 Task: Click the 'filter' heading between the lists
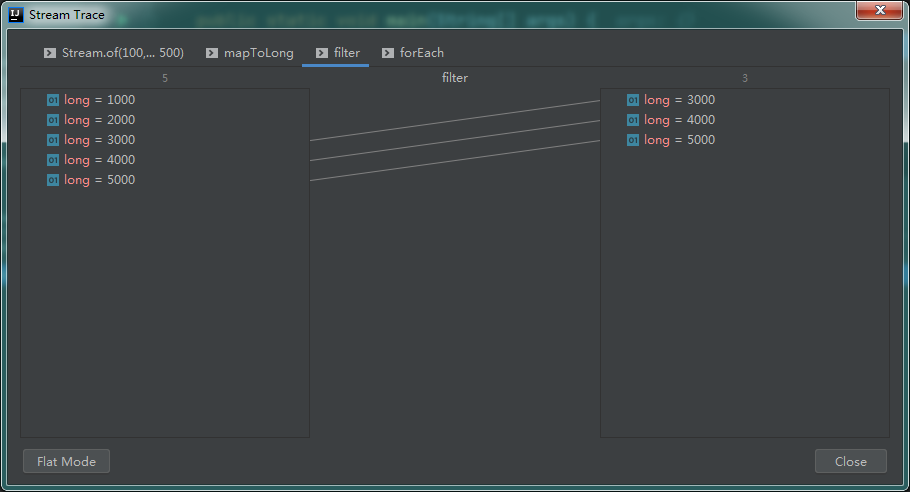click(455, 78)
